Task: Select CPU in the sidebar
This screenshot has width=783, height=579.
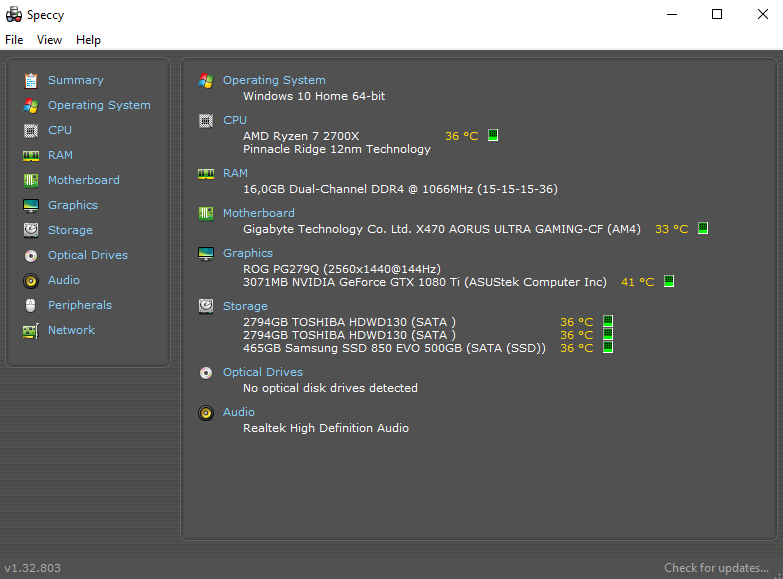Action: tap(60, 130)
